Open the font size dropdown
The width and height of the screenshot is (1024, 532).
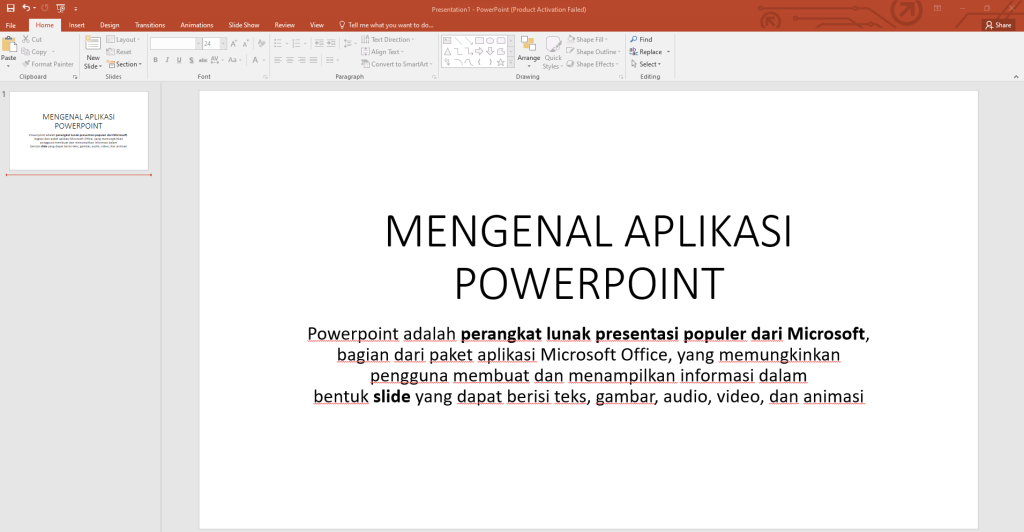222,44
